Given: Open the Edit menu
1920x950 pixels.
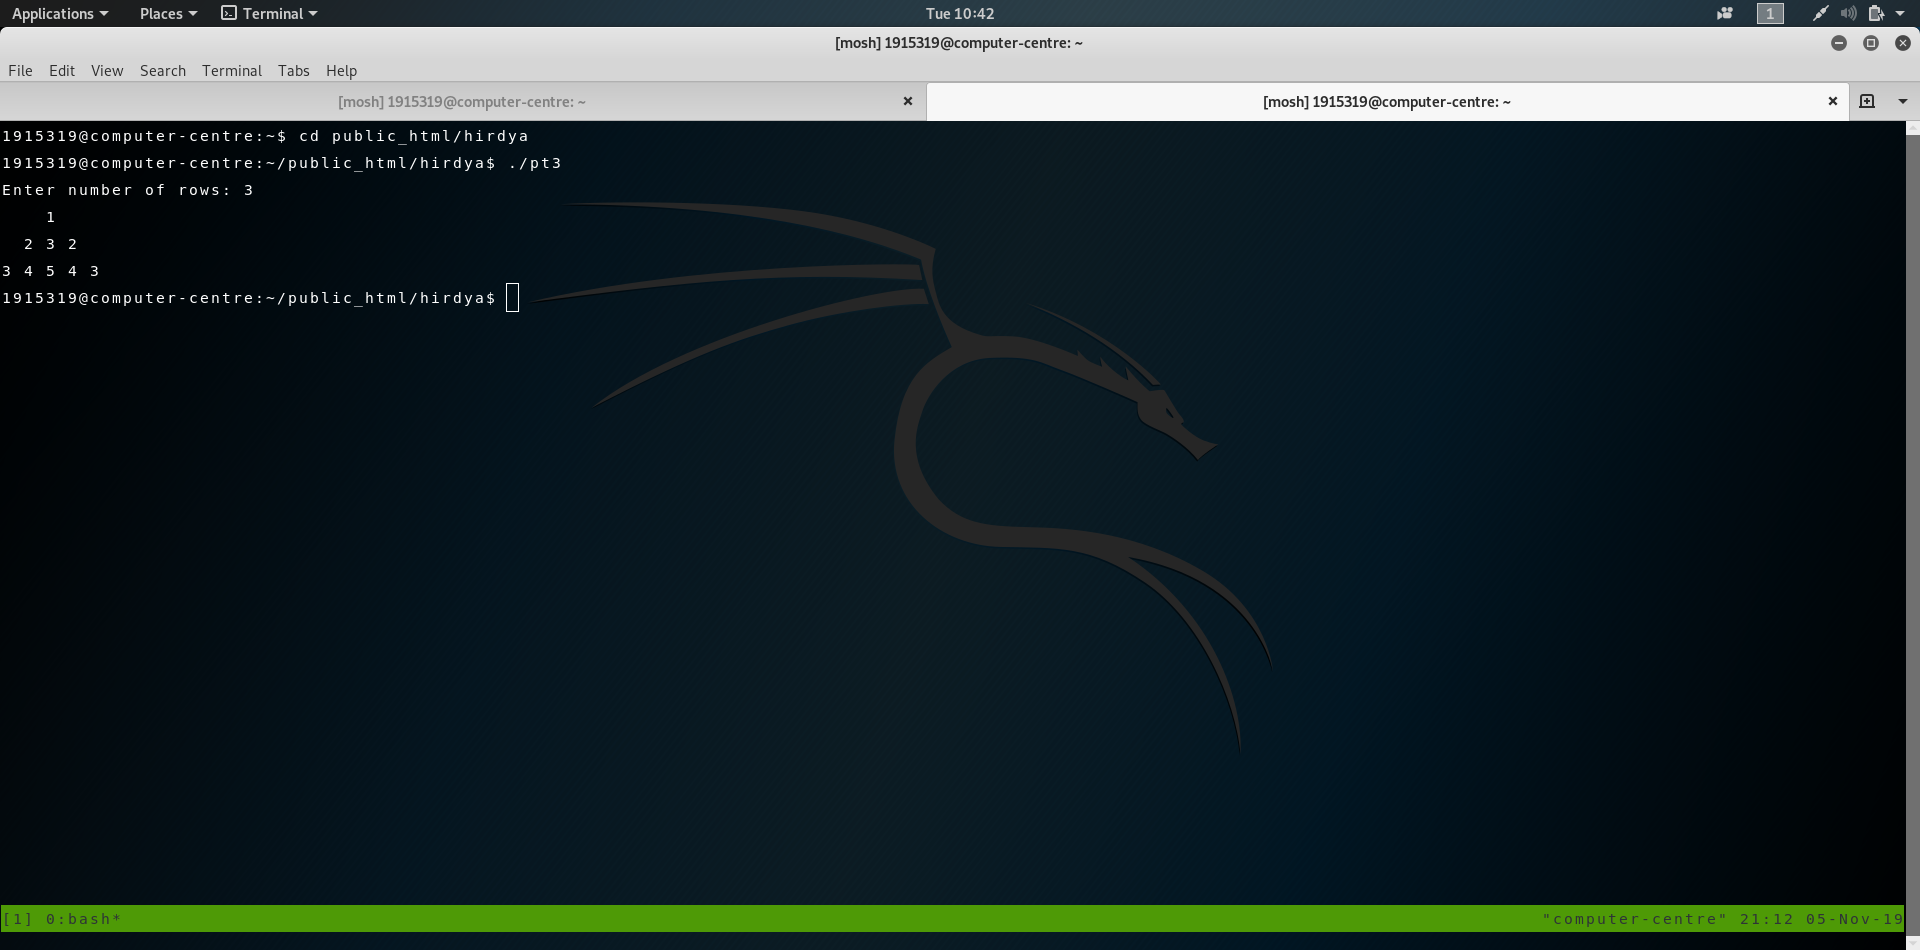Looking at the screenshot, I should coord(62,70).
